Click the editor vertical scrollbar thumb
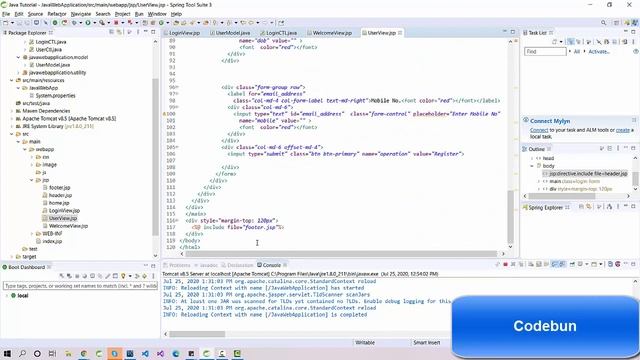The height and width of the screenshot is (360, 640). click(x=510, y=217)
